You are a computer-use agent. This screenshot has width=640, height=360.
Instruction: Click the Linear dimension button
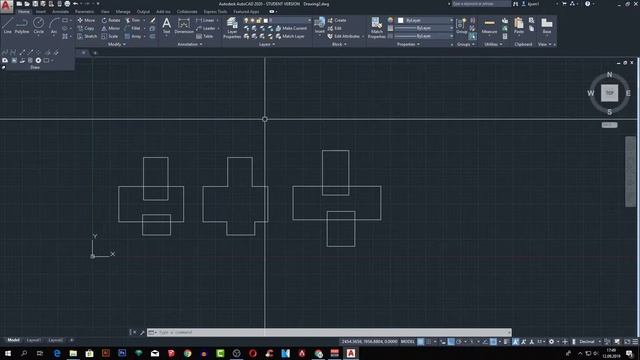click(206, 20)
